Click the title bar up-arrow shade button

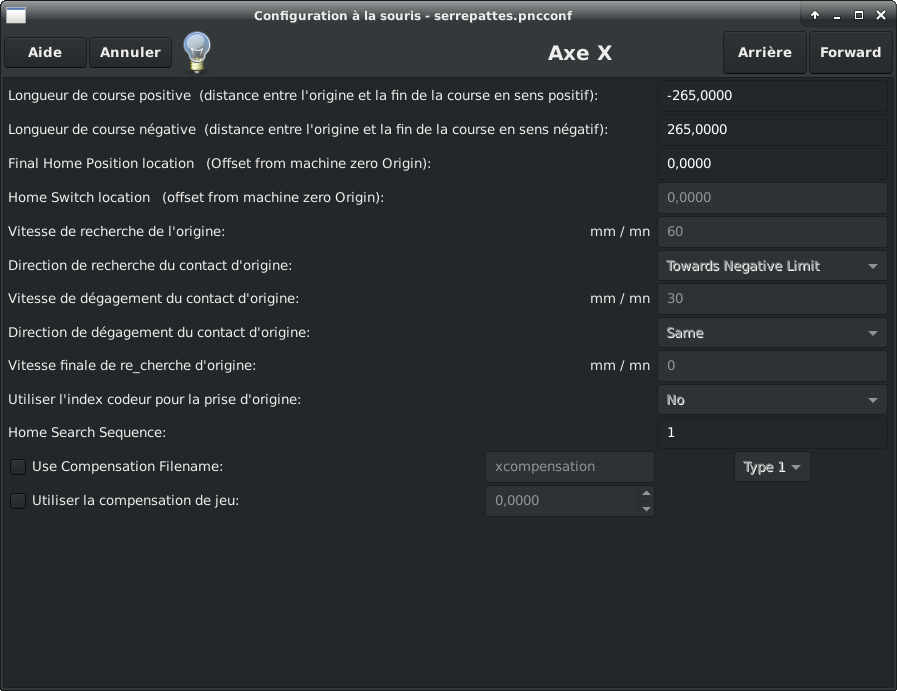coord(815,15)
